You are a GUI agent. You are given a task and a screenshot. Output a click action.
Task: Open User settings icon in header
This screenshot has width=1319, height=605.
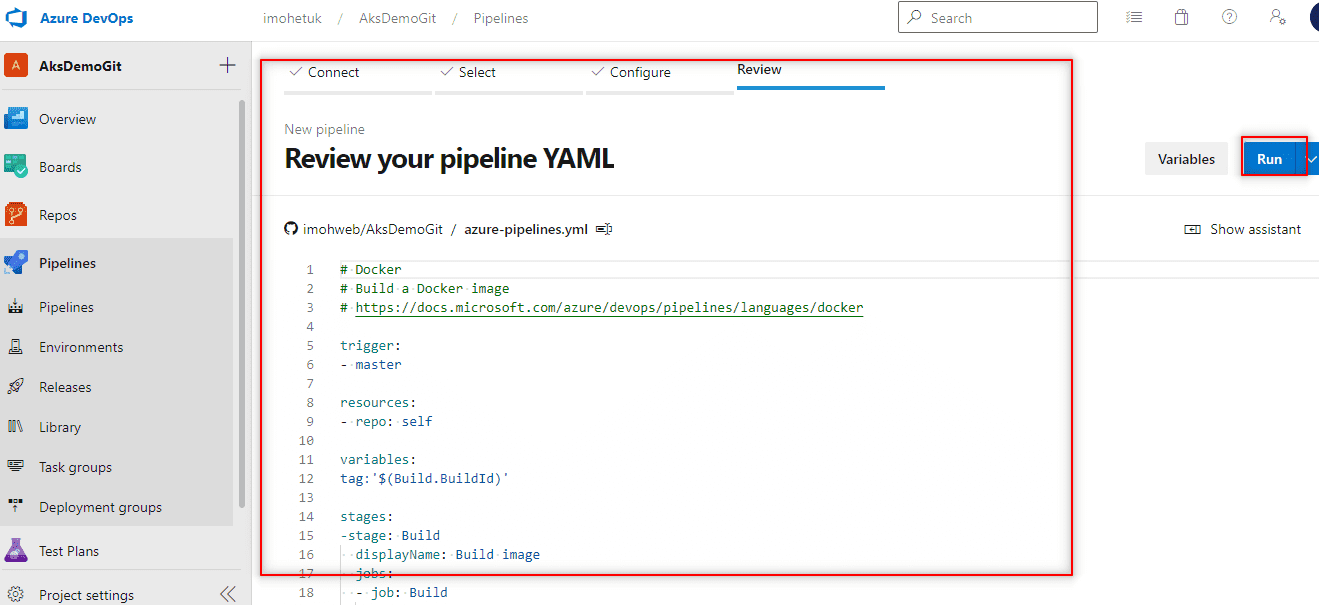click(1277, 17)
